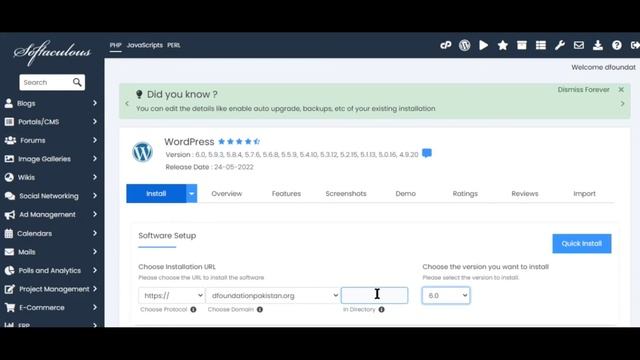This screenshot has height=360, width=640.
Task: Click info icon beside In Directory
Action: [382, 310]
